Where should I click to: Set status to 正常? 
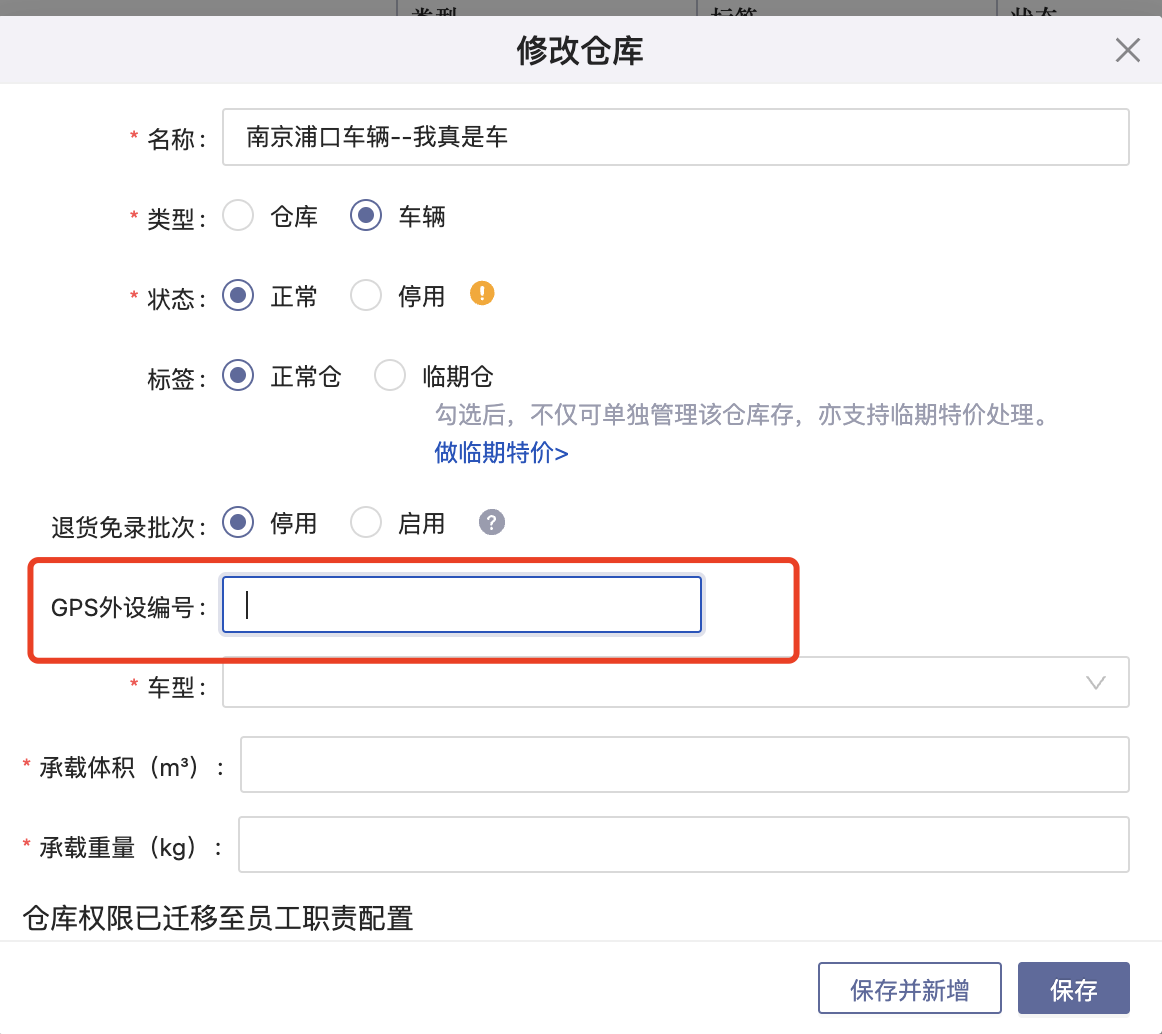click(238, 295)
